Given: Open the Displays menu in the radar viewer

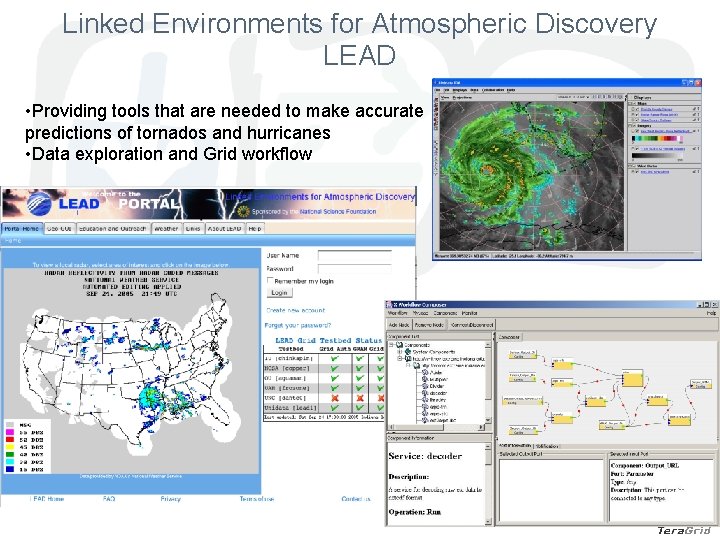Looking at the screenshot, I should pos(460,90).
